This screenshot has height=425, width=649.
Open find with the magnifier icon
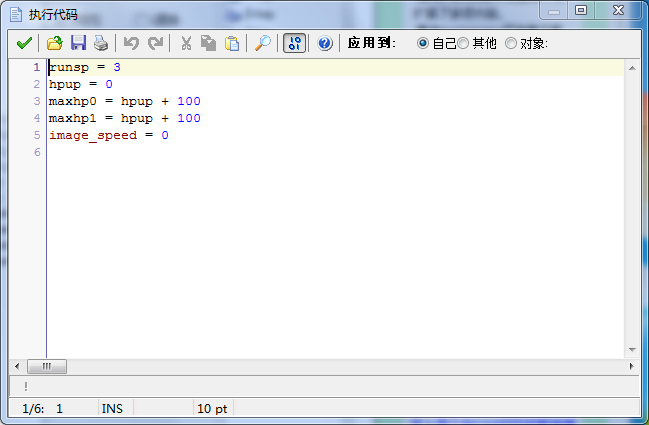[x=262, y=43]
